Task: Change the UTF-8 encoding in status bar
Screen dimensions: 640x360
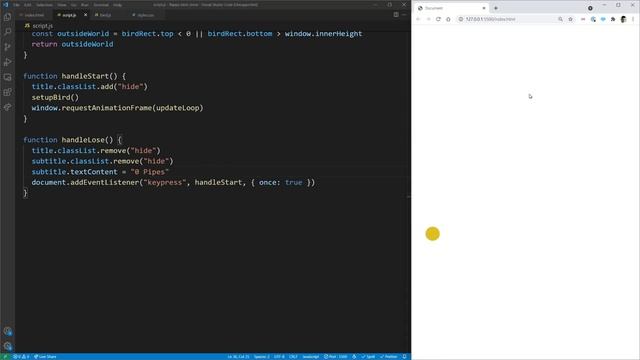Action: point(279,356)
